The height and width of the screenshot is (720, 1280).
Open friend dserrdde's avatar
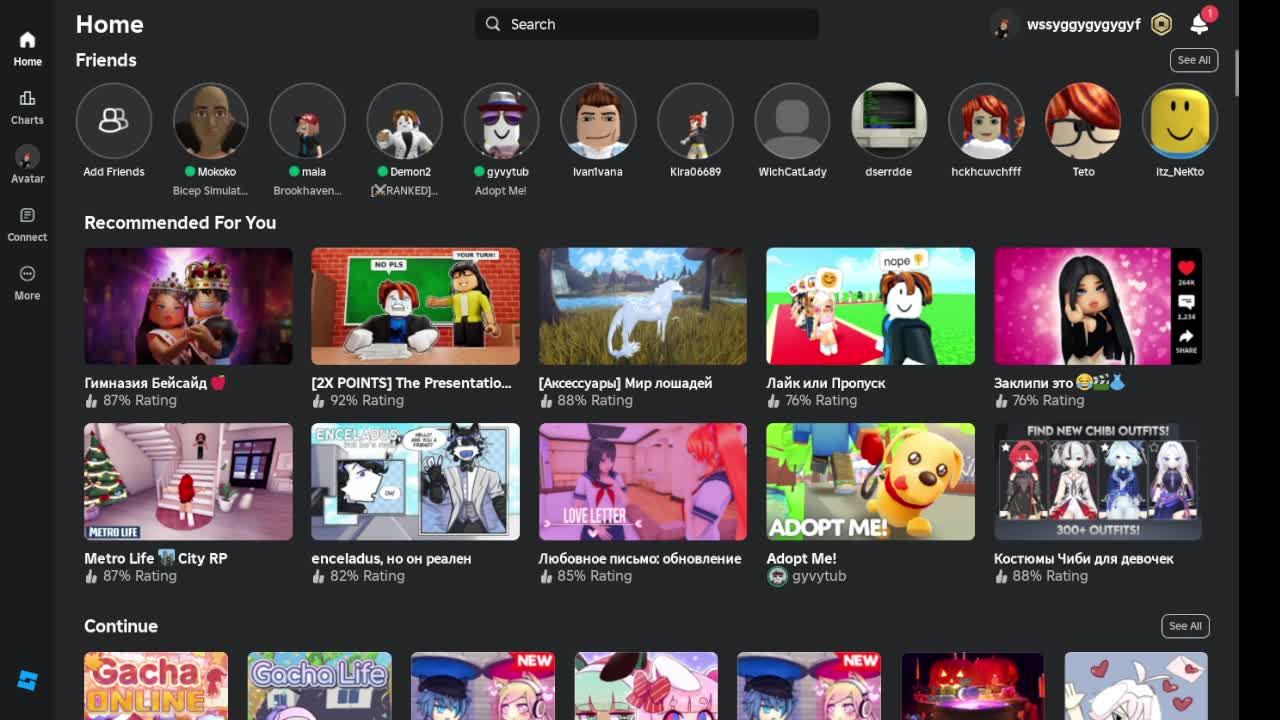889,121
